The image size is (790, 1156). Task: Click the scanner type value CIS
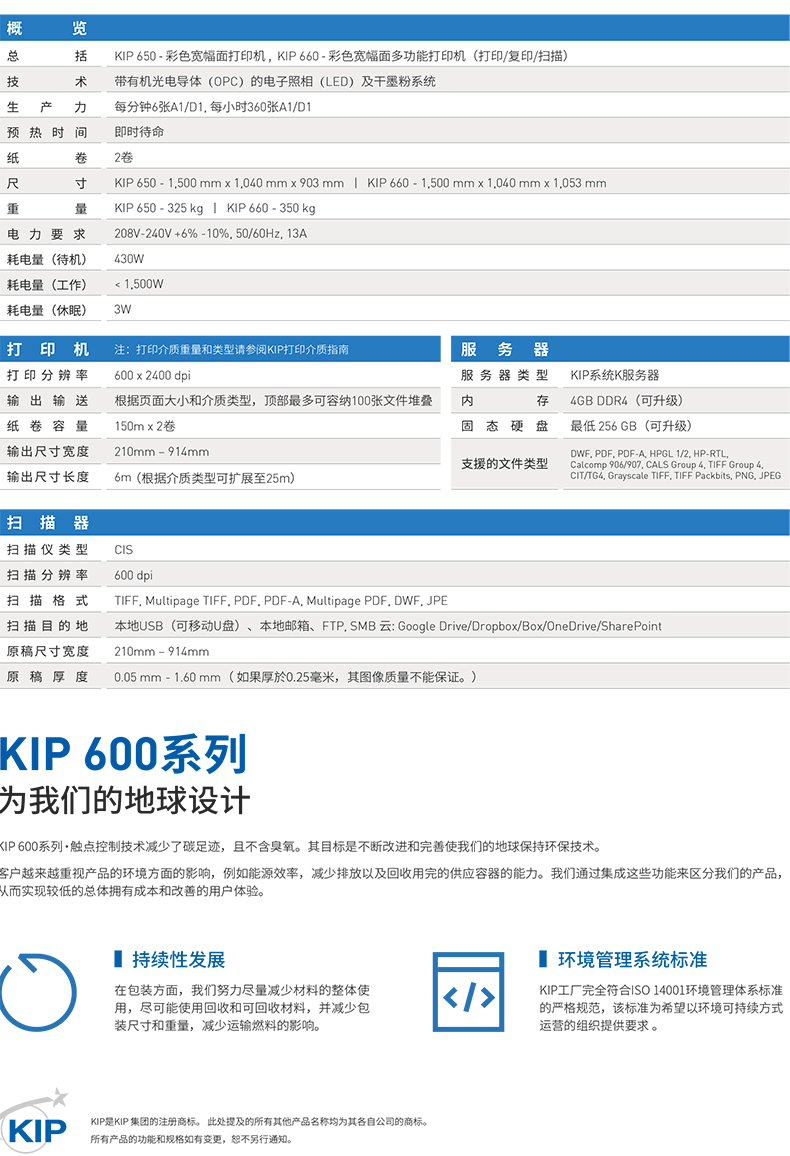pos(124,550)
